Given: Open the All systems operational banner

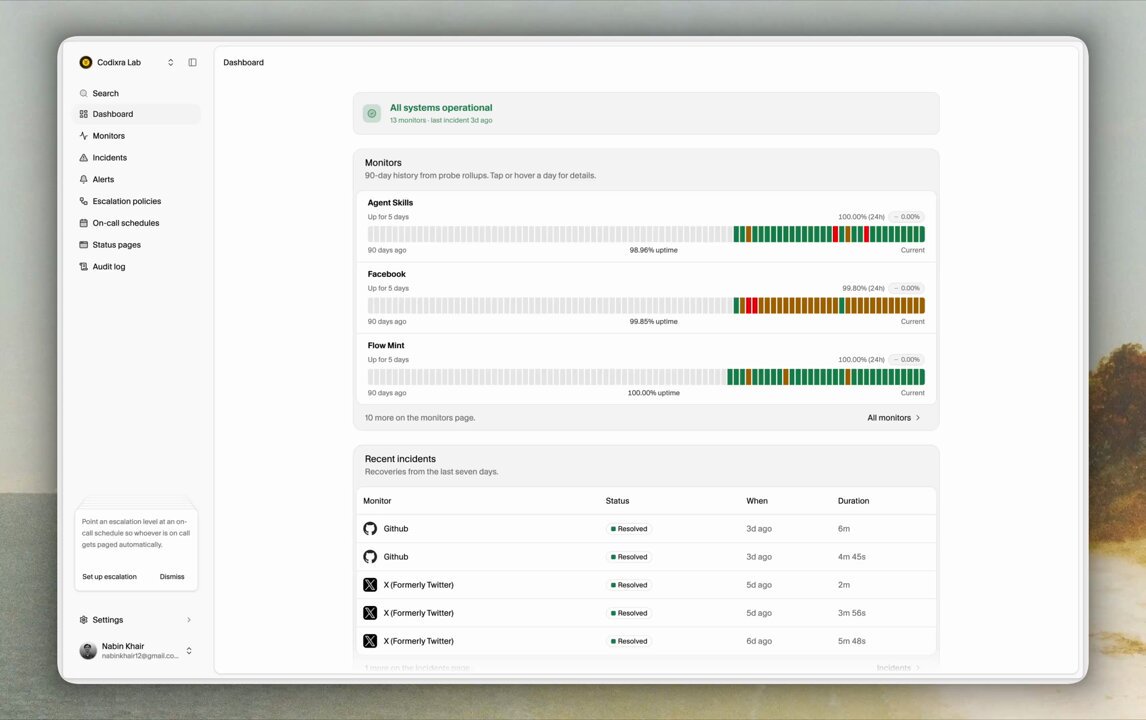Looking at the screenshot, I should coord(646,113).
